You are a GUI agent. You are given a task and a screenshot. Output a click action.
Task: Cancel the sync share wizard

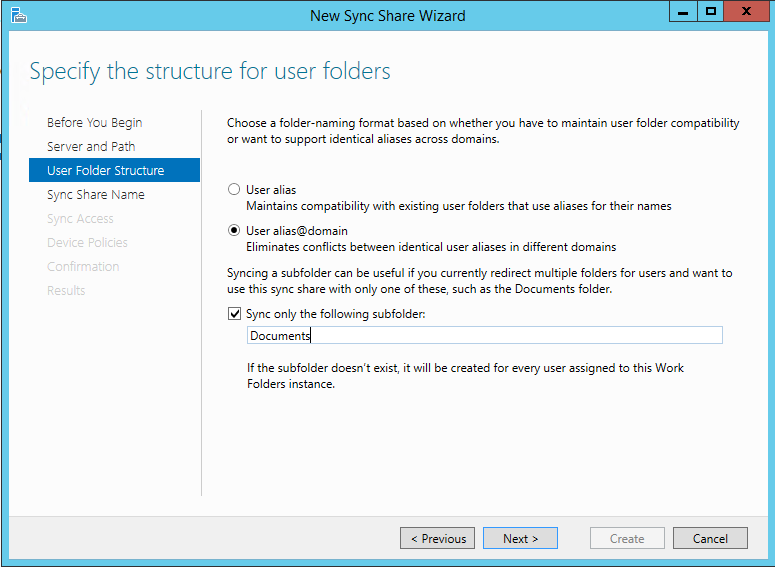coord(710,538)
